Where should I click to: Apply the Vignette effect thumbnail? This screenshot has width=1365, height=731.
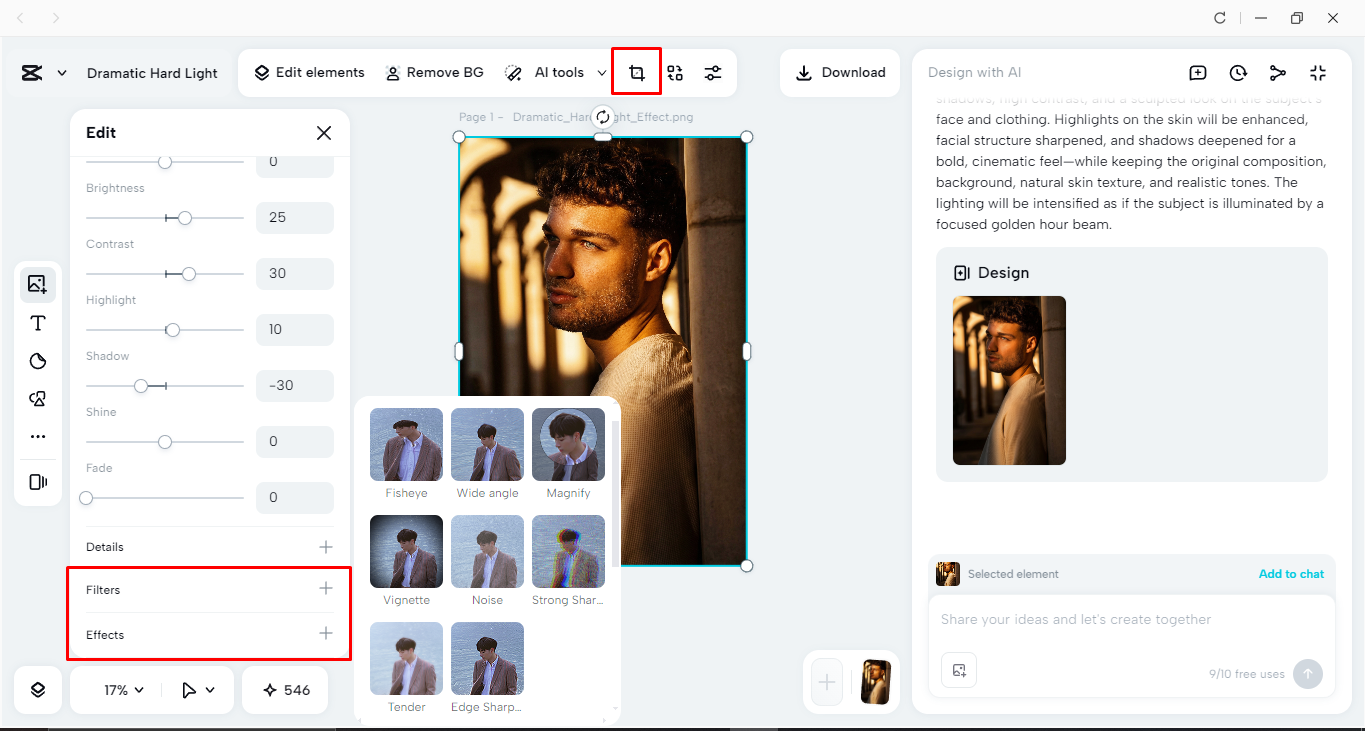406,552
